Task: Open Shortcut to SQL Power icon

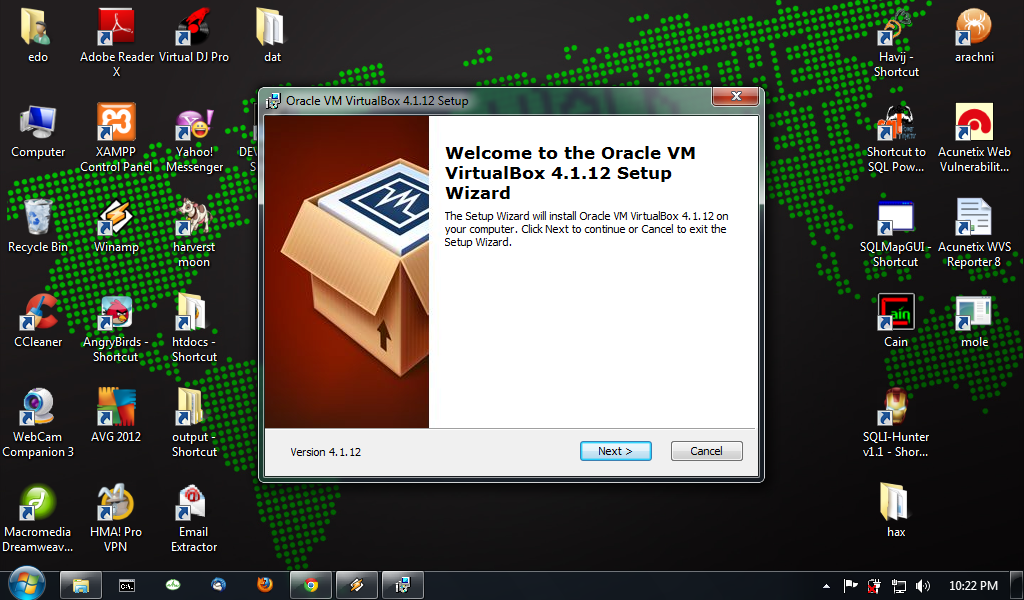Action: [896, 138]
